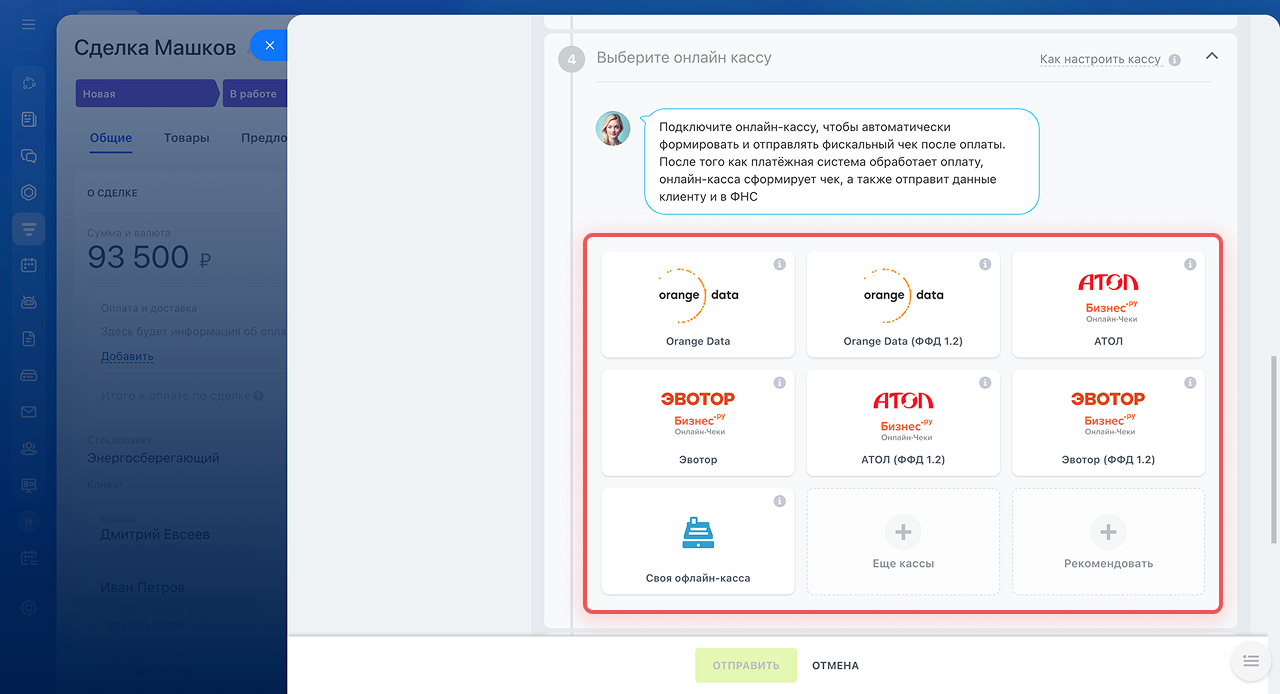
Task: Select the Эвотор (ФФД 1.2) cash register
Action: click(x=1108, y=423)
